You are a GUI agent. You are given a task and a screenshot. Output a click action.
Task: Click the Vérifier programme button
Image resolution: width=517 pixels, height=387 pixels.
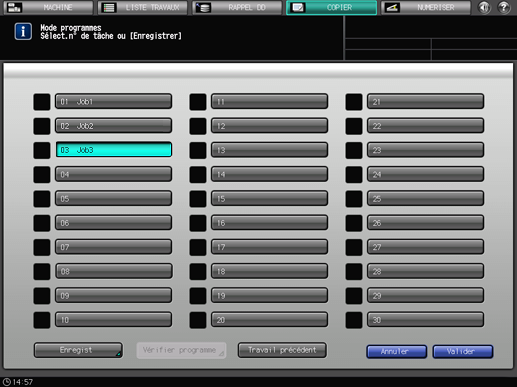point(181,350)
